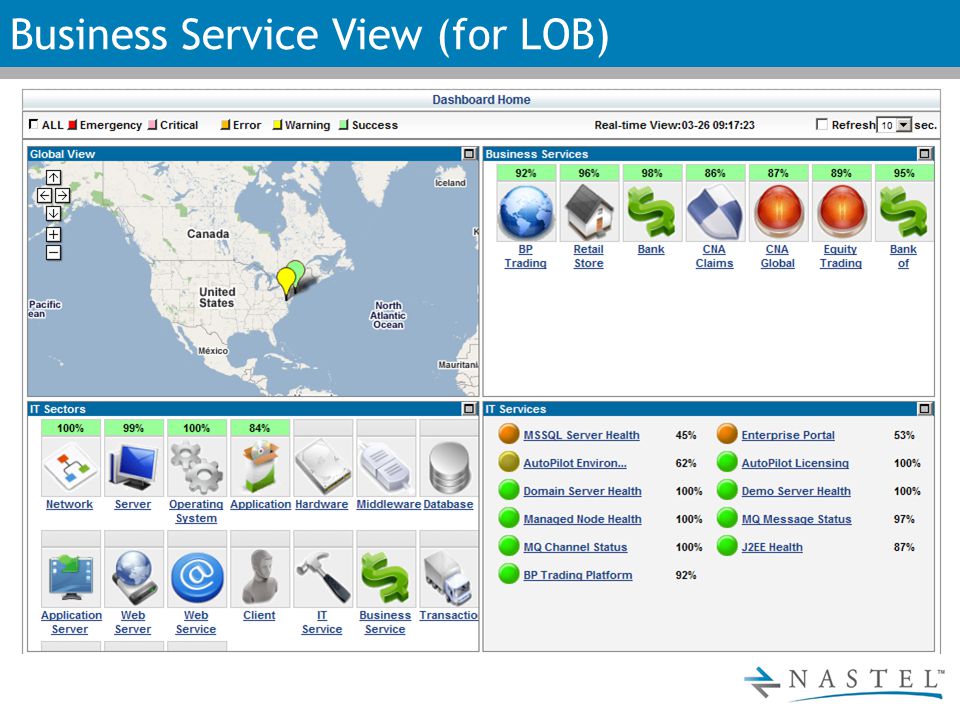The width and height of the screenshot is (960, 720).
Task: Maximize the IT Services panel
Action: coord(924,408)
